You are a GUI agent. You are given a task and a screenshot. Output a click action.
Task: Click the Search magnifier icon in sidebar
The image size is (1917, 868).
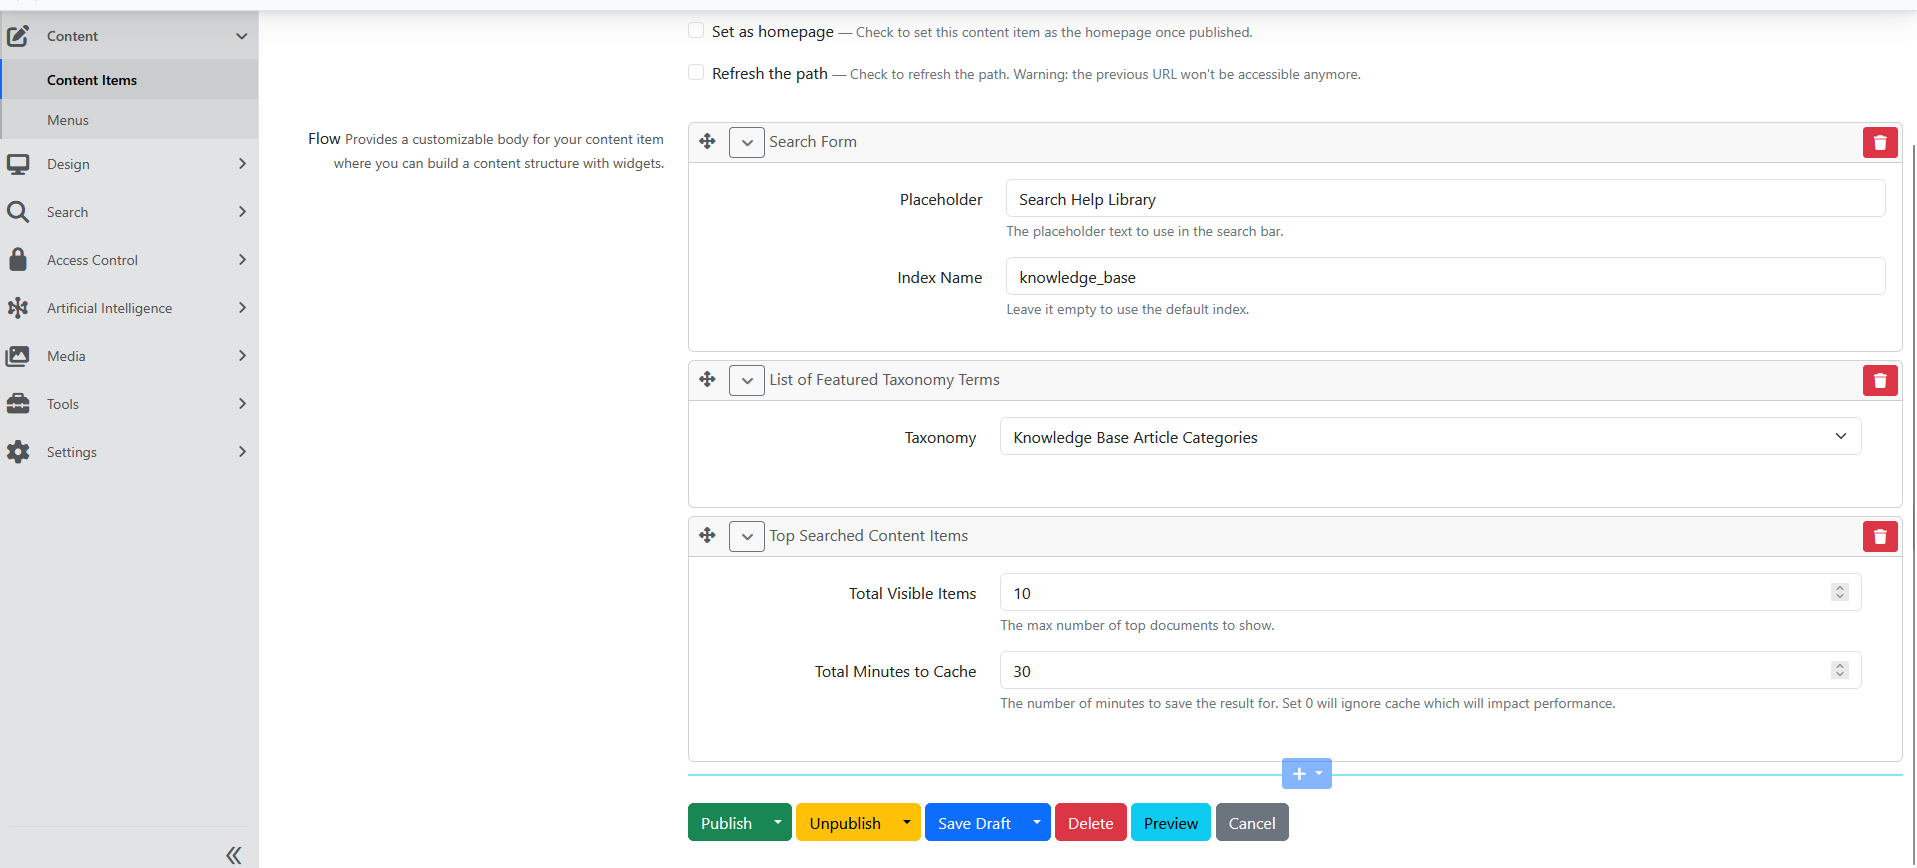pos(18,212)
